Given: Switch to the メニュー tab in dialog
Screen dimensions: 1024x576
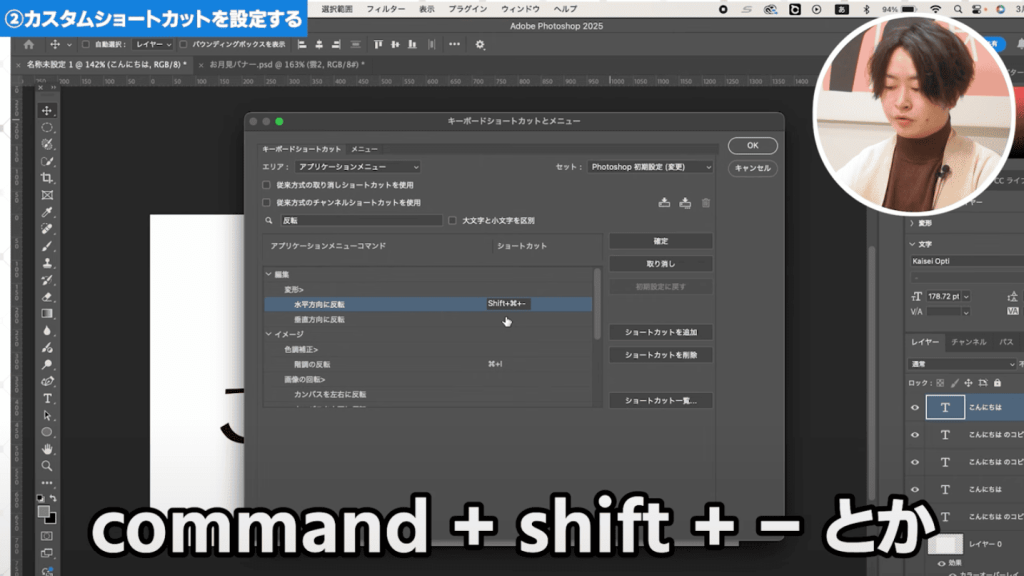Looking at the screenshot, I should 364,150.
